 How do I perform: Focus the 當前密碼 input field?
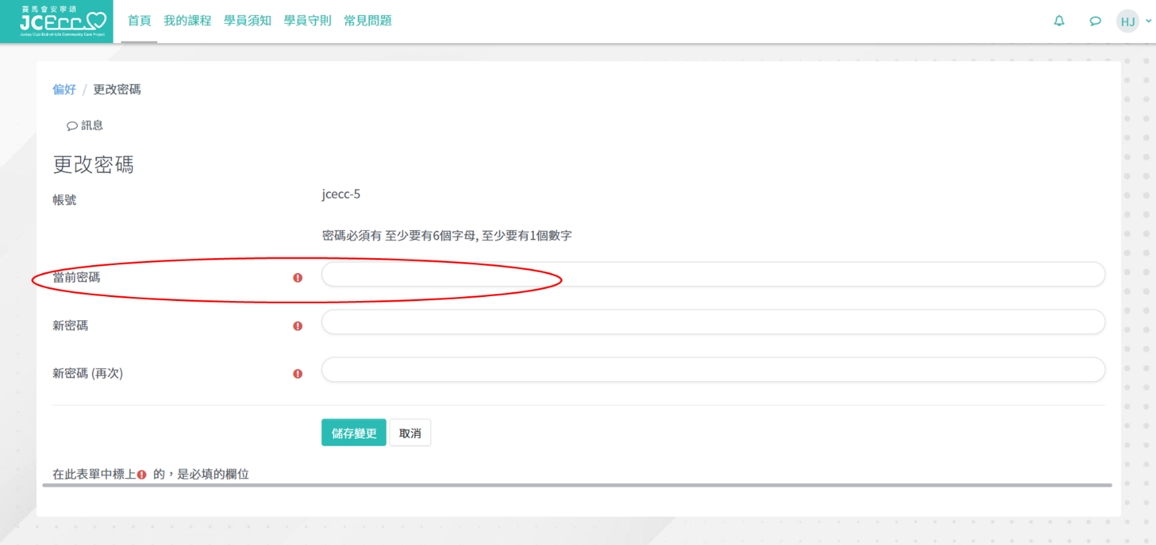(712, 274)
